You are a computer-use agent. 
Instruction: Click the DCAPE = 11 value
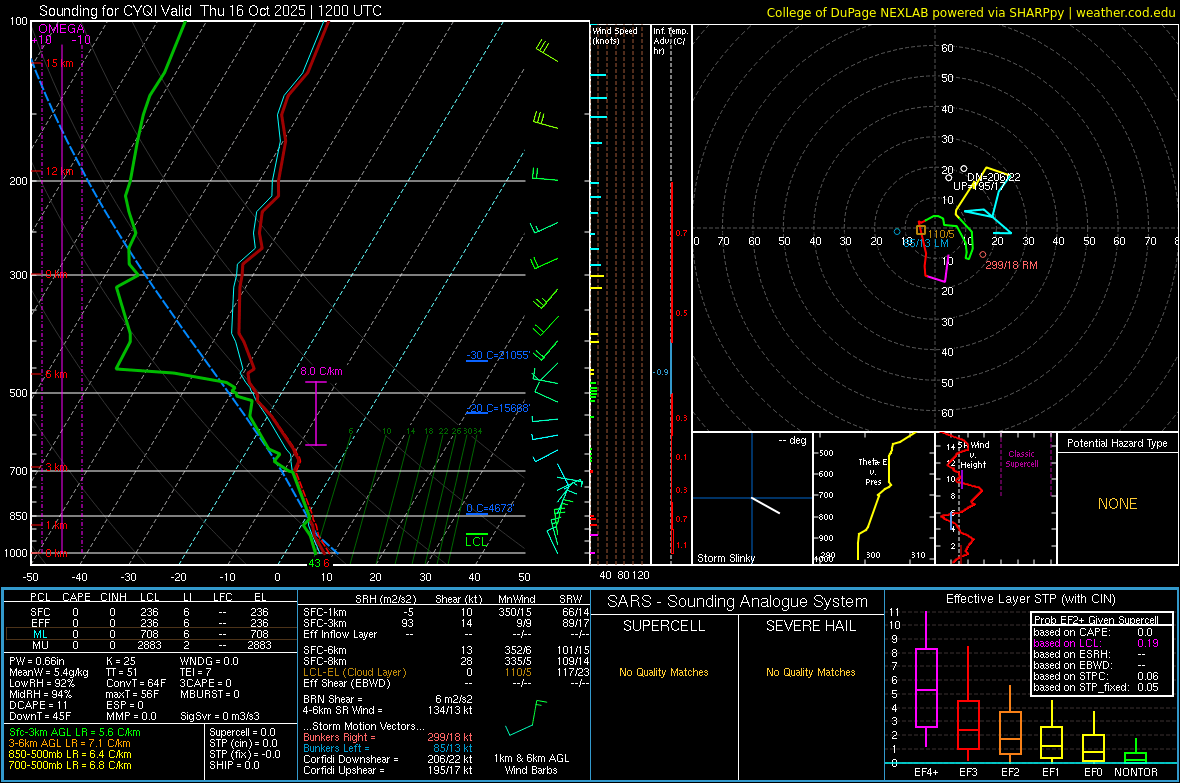coord(39,705)
